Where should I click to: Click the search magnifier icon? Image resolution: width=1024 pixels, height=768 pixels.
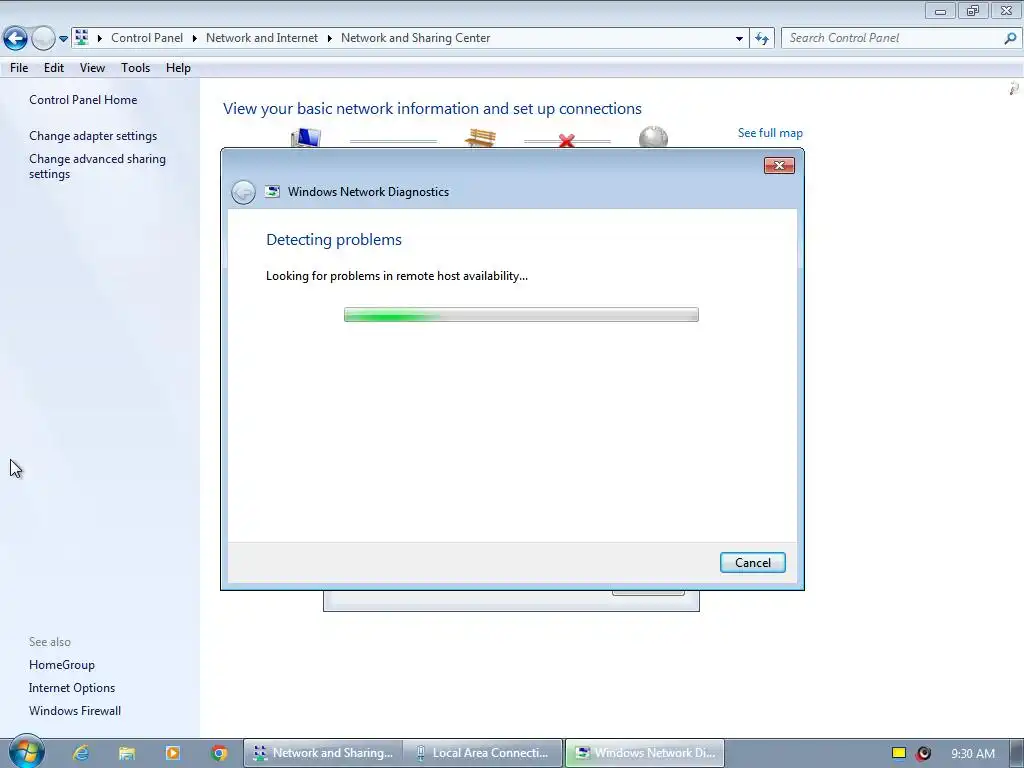coord(1010,39)
